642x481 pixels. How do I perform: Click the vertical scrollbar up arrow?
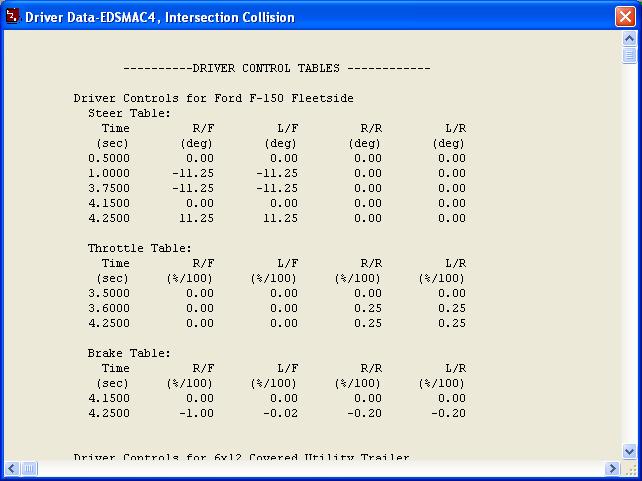tap(629, 41)
